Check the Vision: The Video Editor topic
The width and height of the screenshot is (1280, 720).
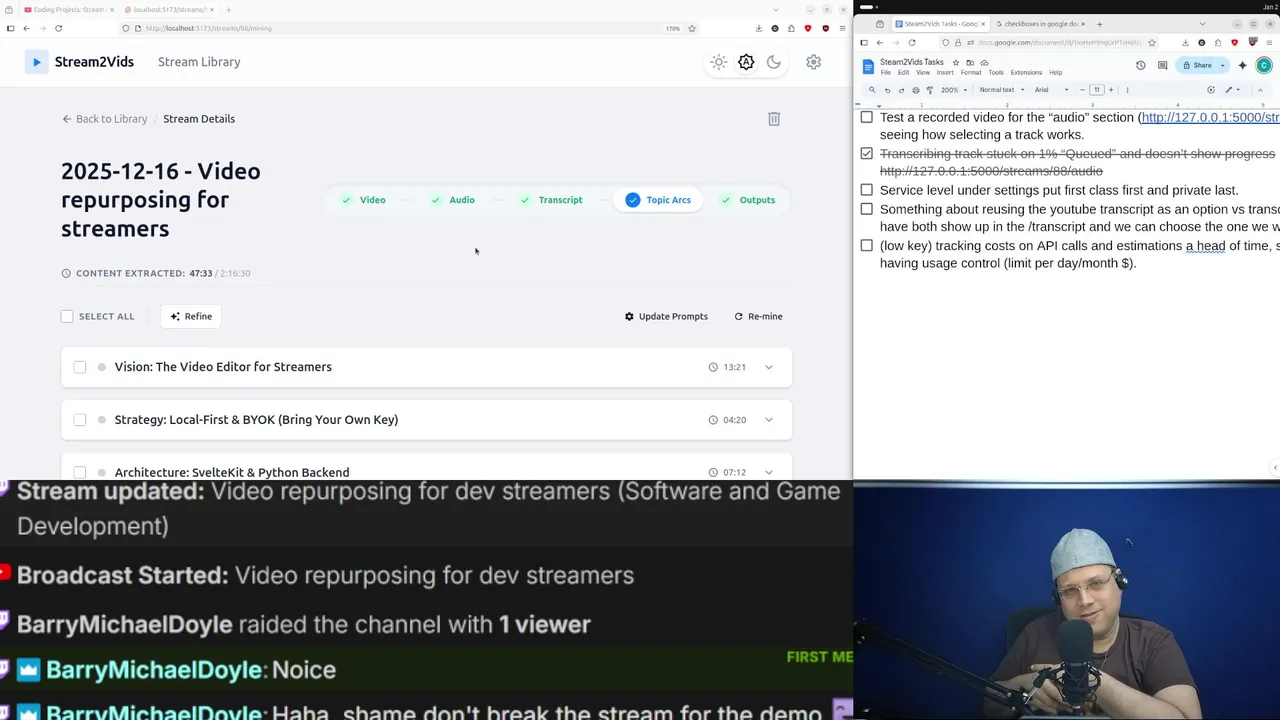pos(80,367)
